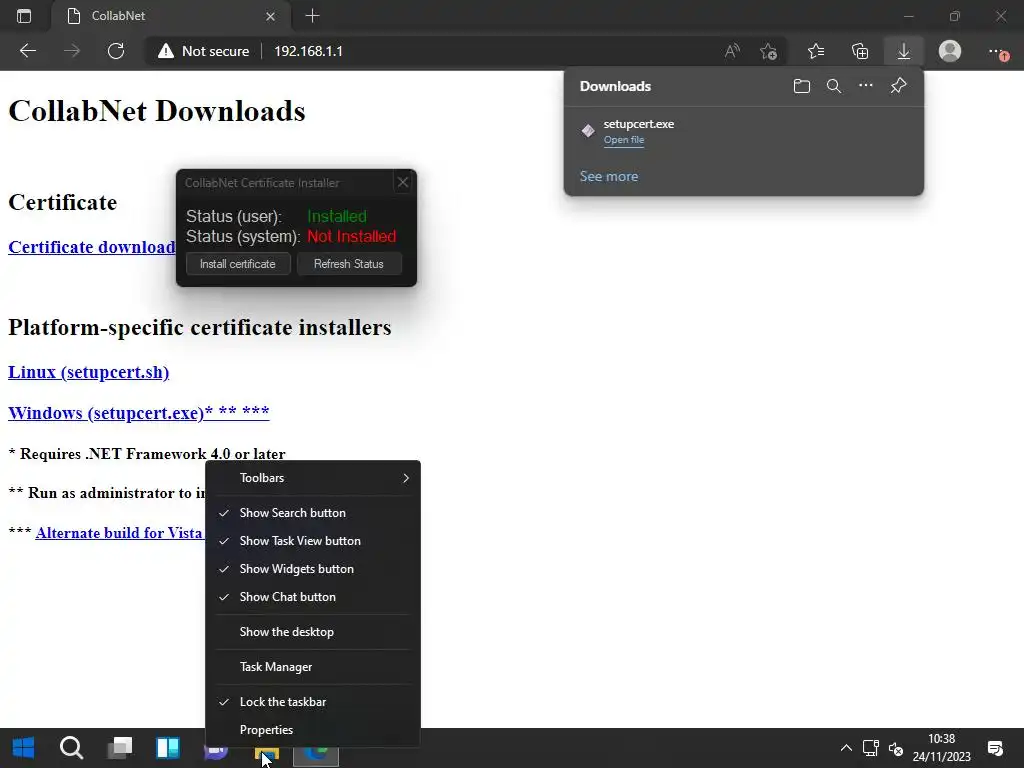Click the green Installed status text
The image size is (1024, 768).
click(337, 216)
